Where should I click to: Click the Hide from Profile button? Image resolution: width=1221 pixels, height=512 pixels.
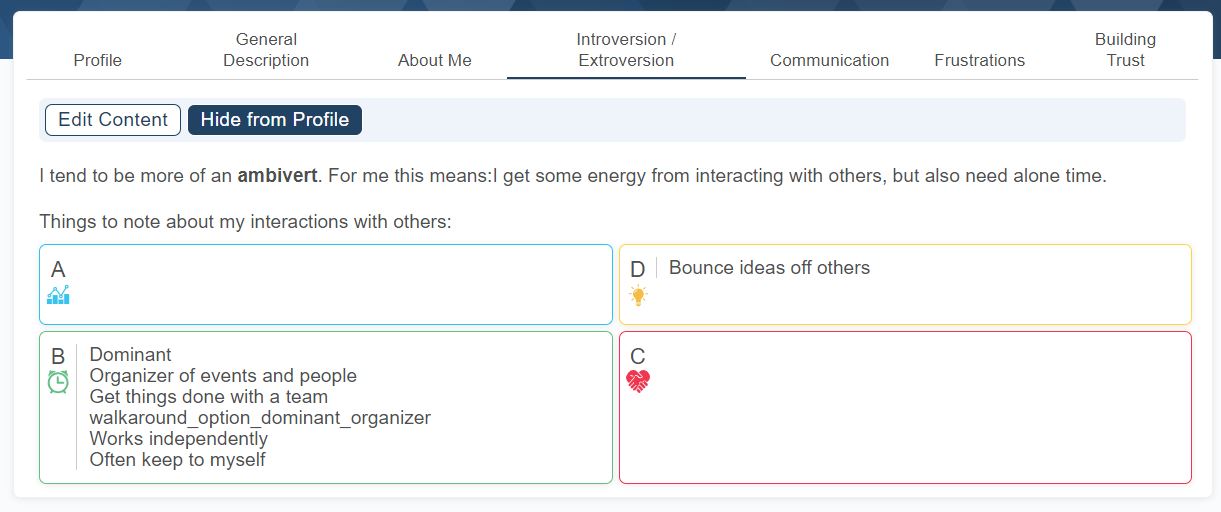point(275,120)
